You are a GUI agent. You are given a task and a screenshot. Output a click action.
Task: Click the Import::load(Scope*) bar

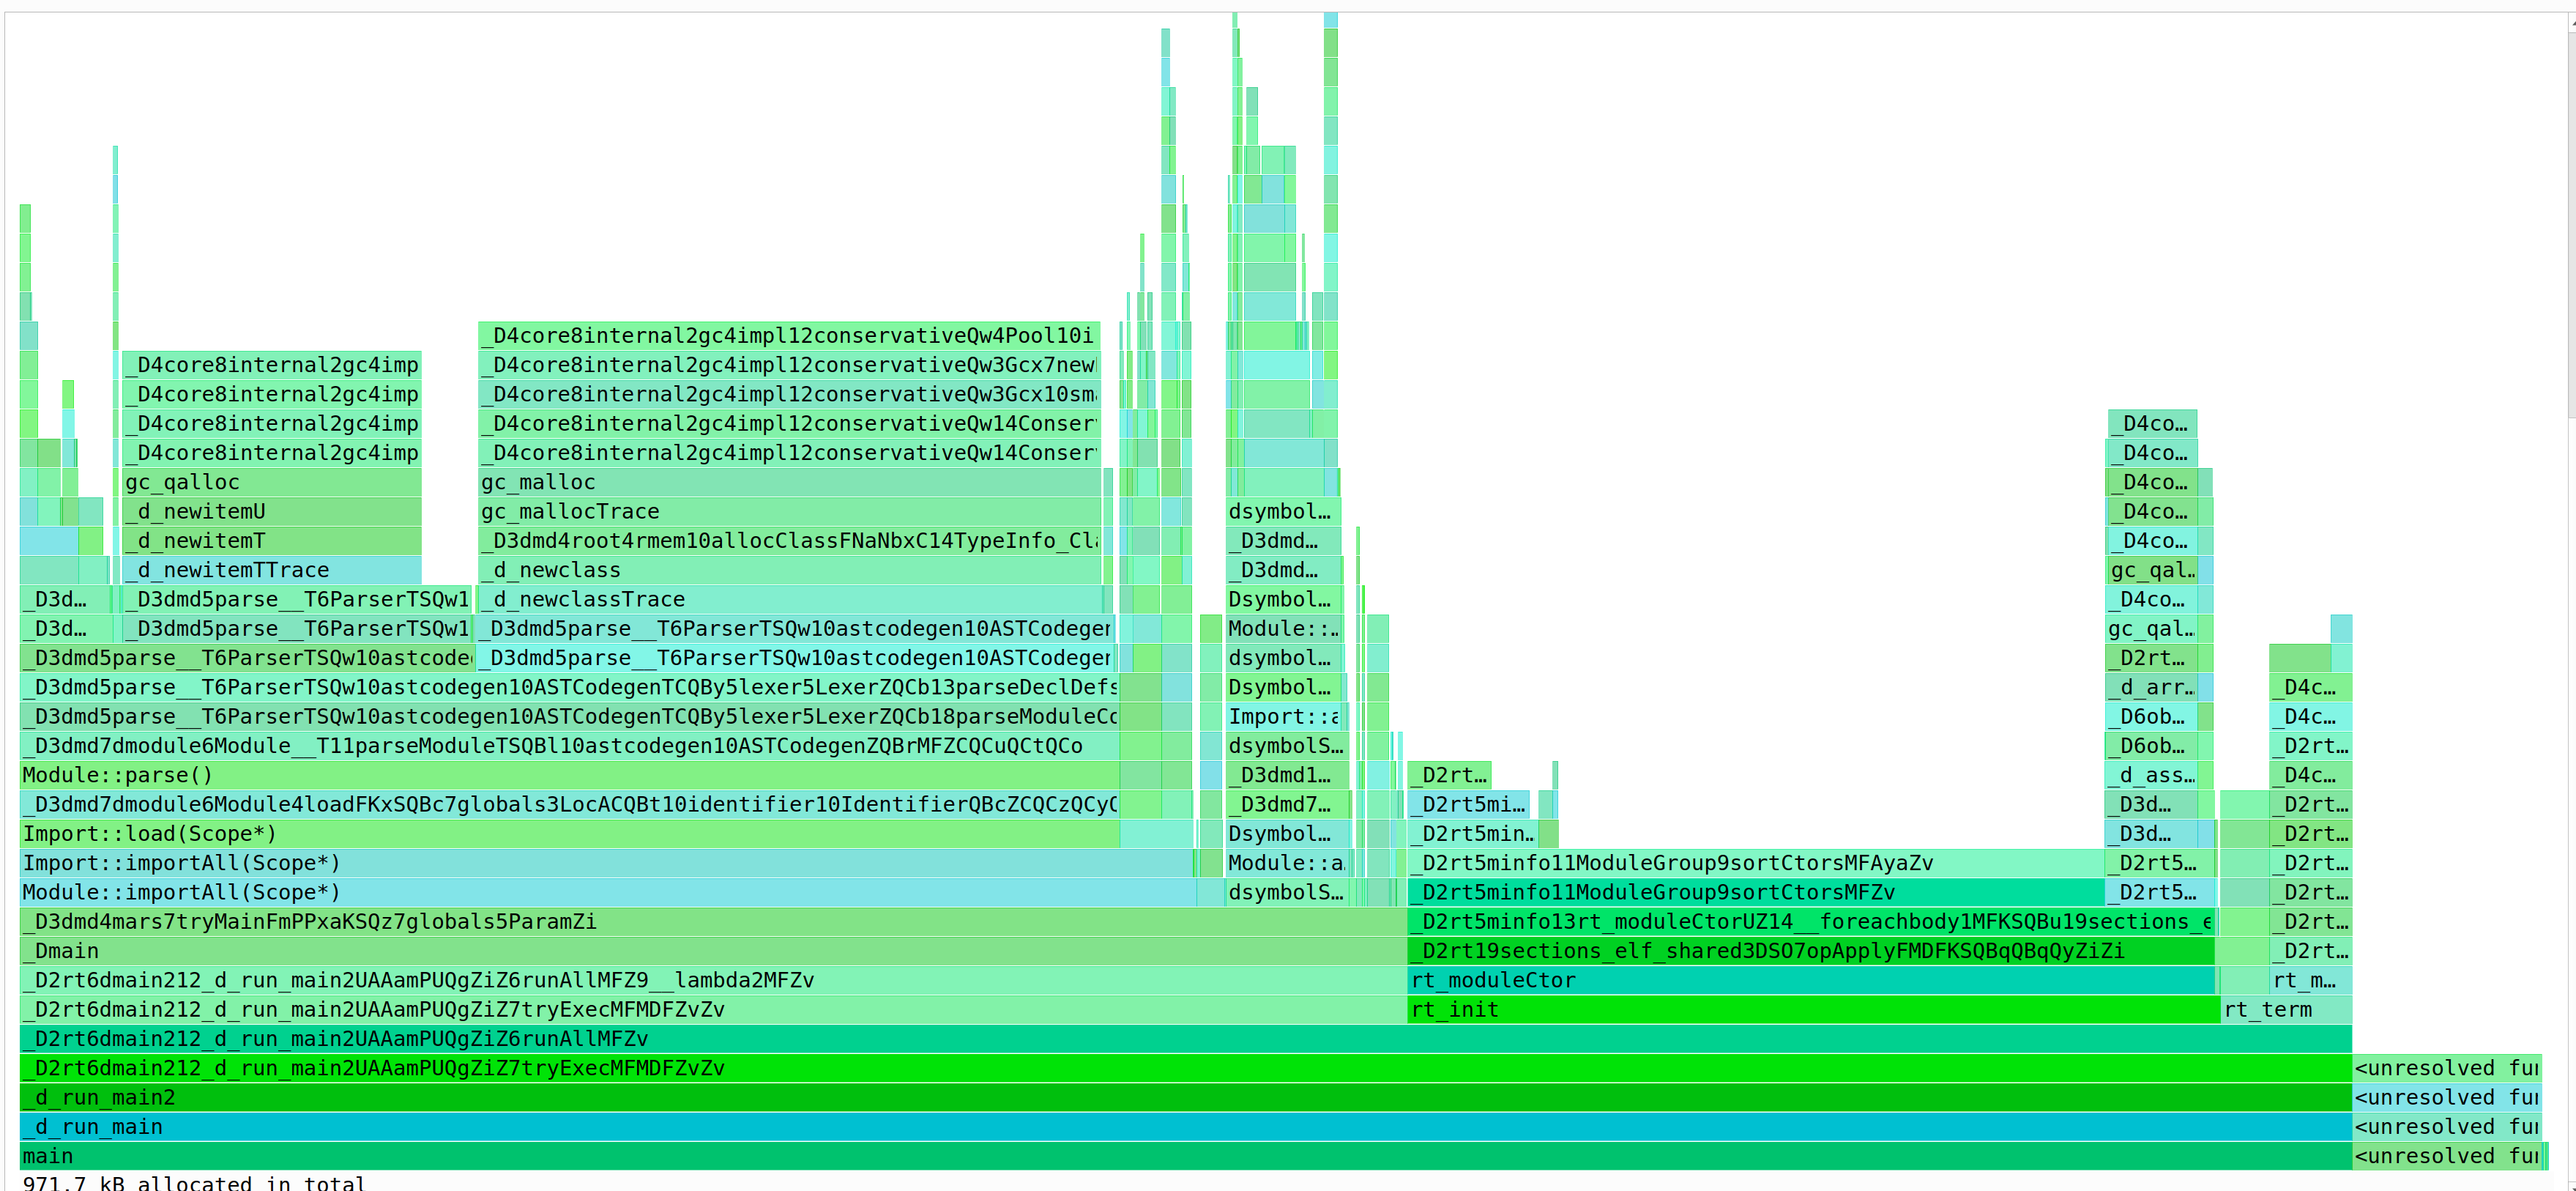click(x=568, y=834)
